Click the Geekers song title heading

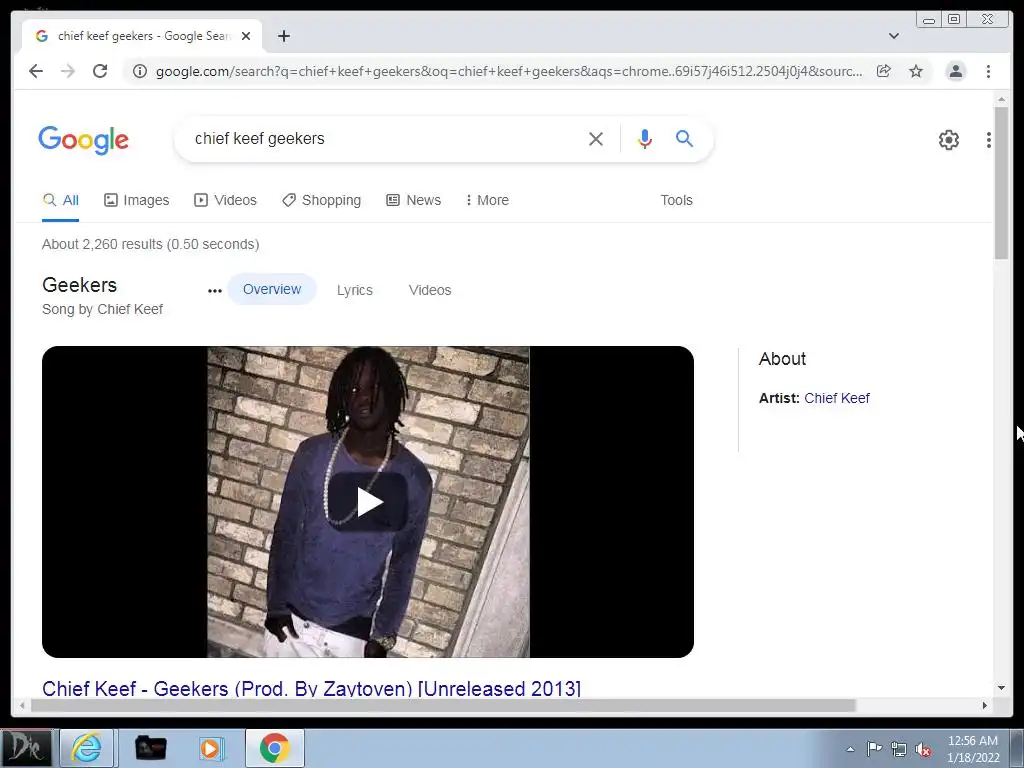pyautogui.click(x=79, y=285)
